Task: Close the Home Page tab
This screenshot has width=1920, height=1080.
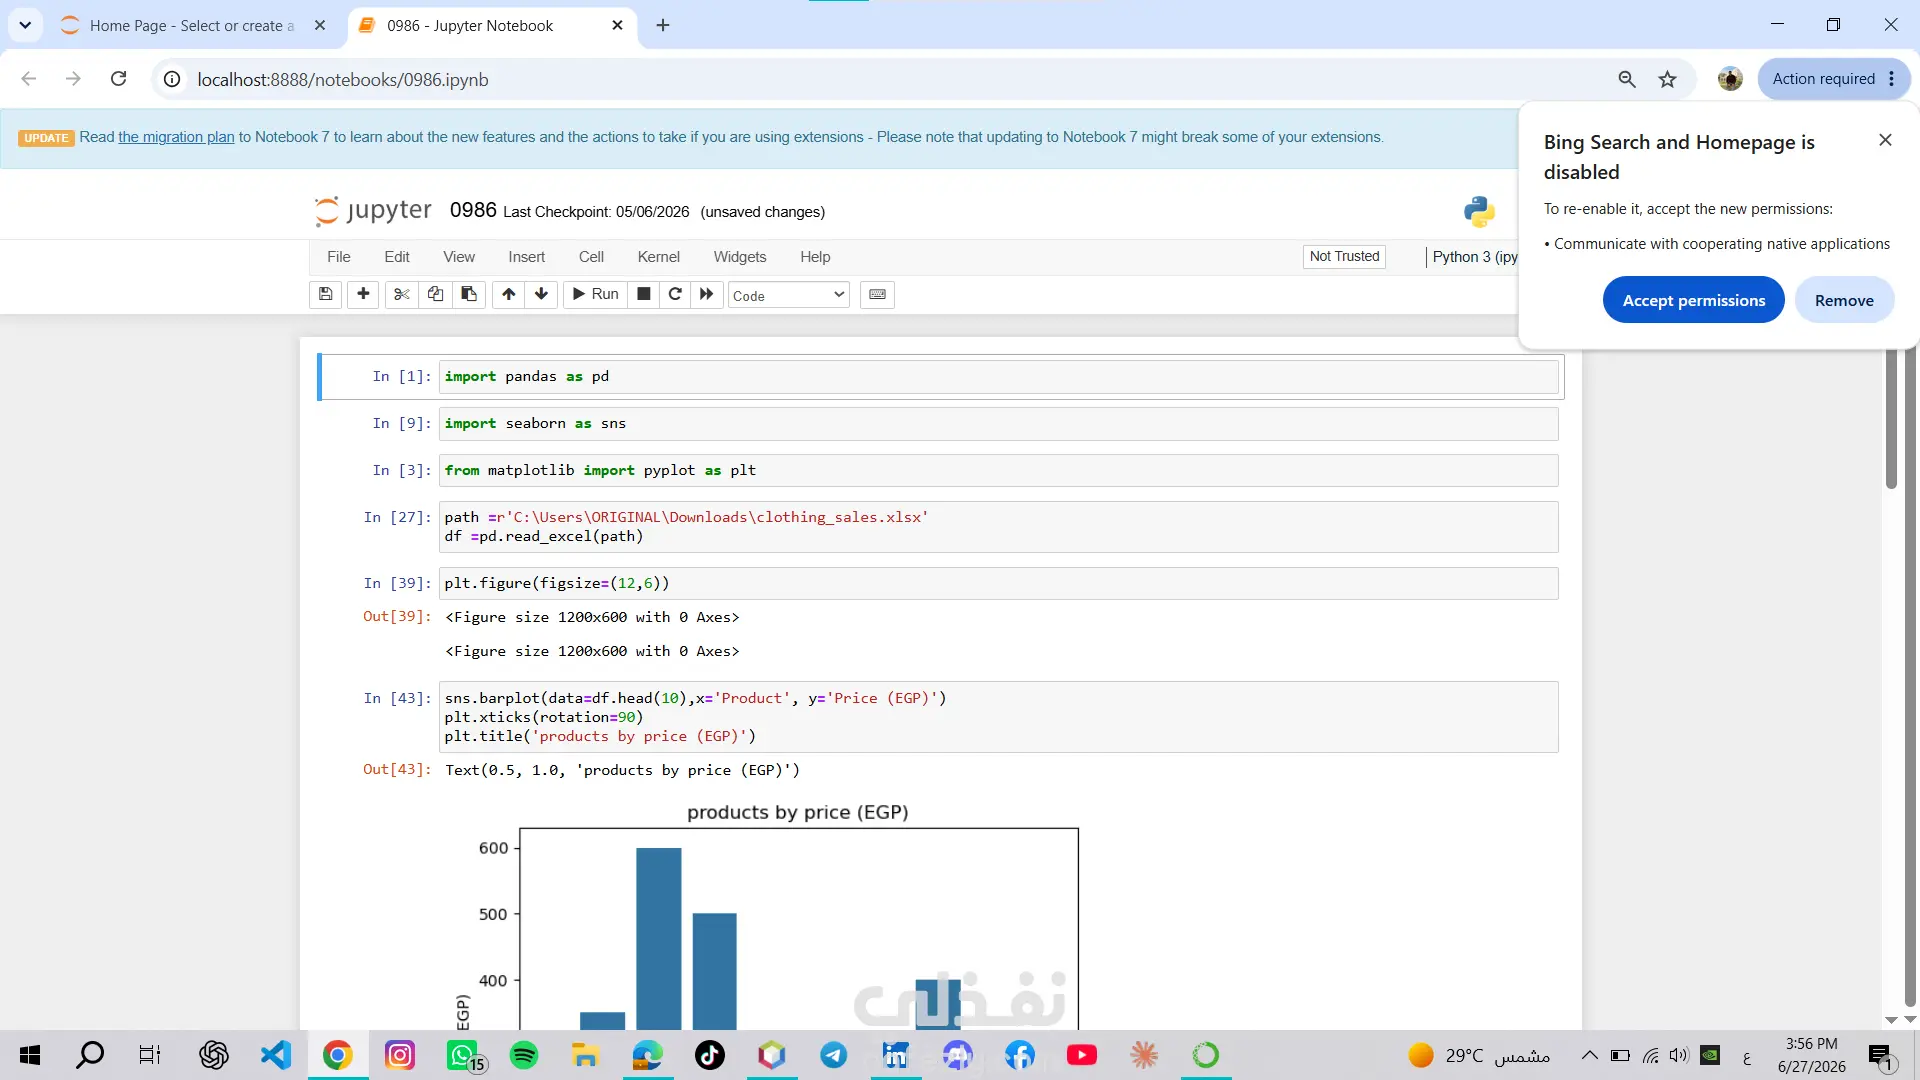Action: [320, 26]
